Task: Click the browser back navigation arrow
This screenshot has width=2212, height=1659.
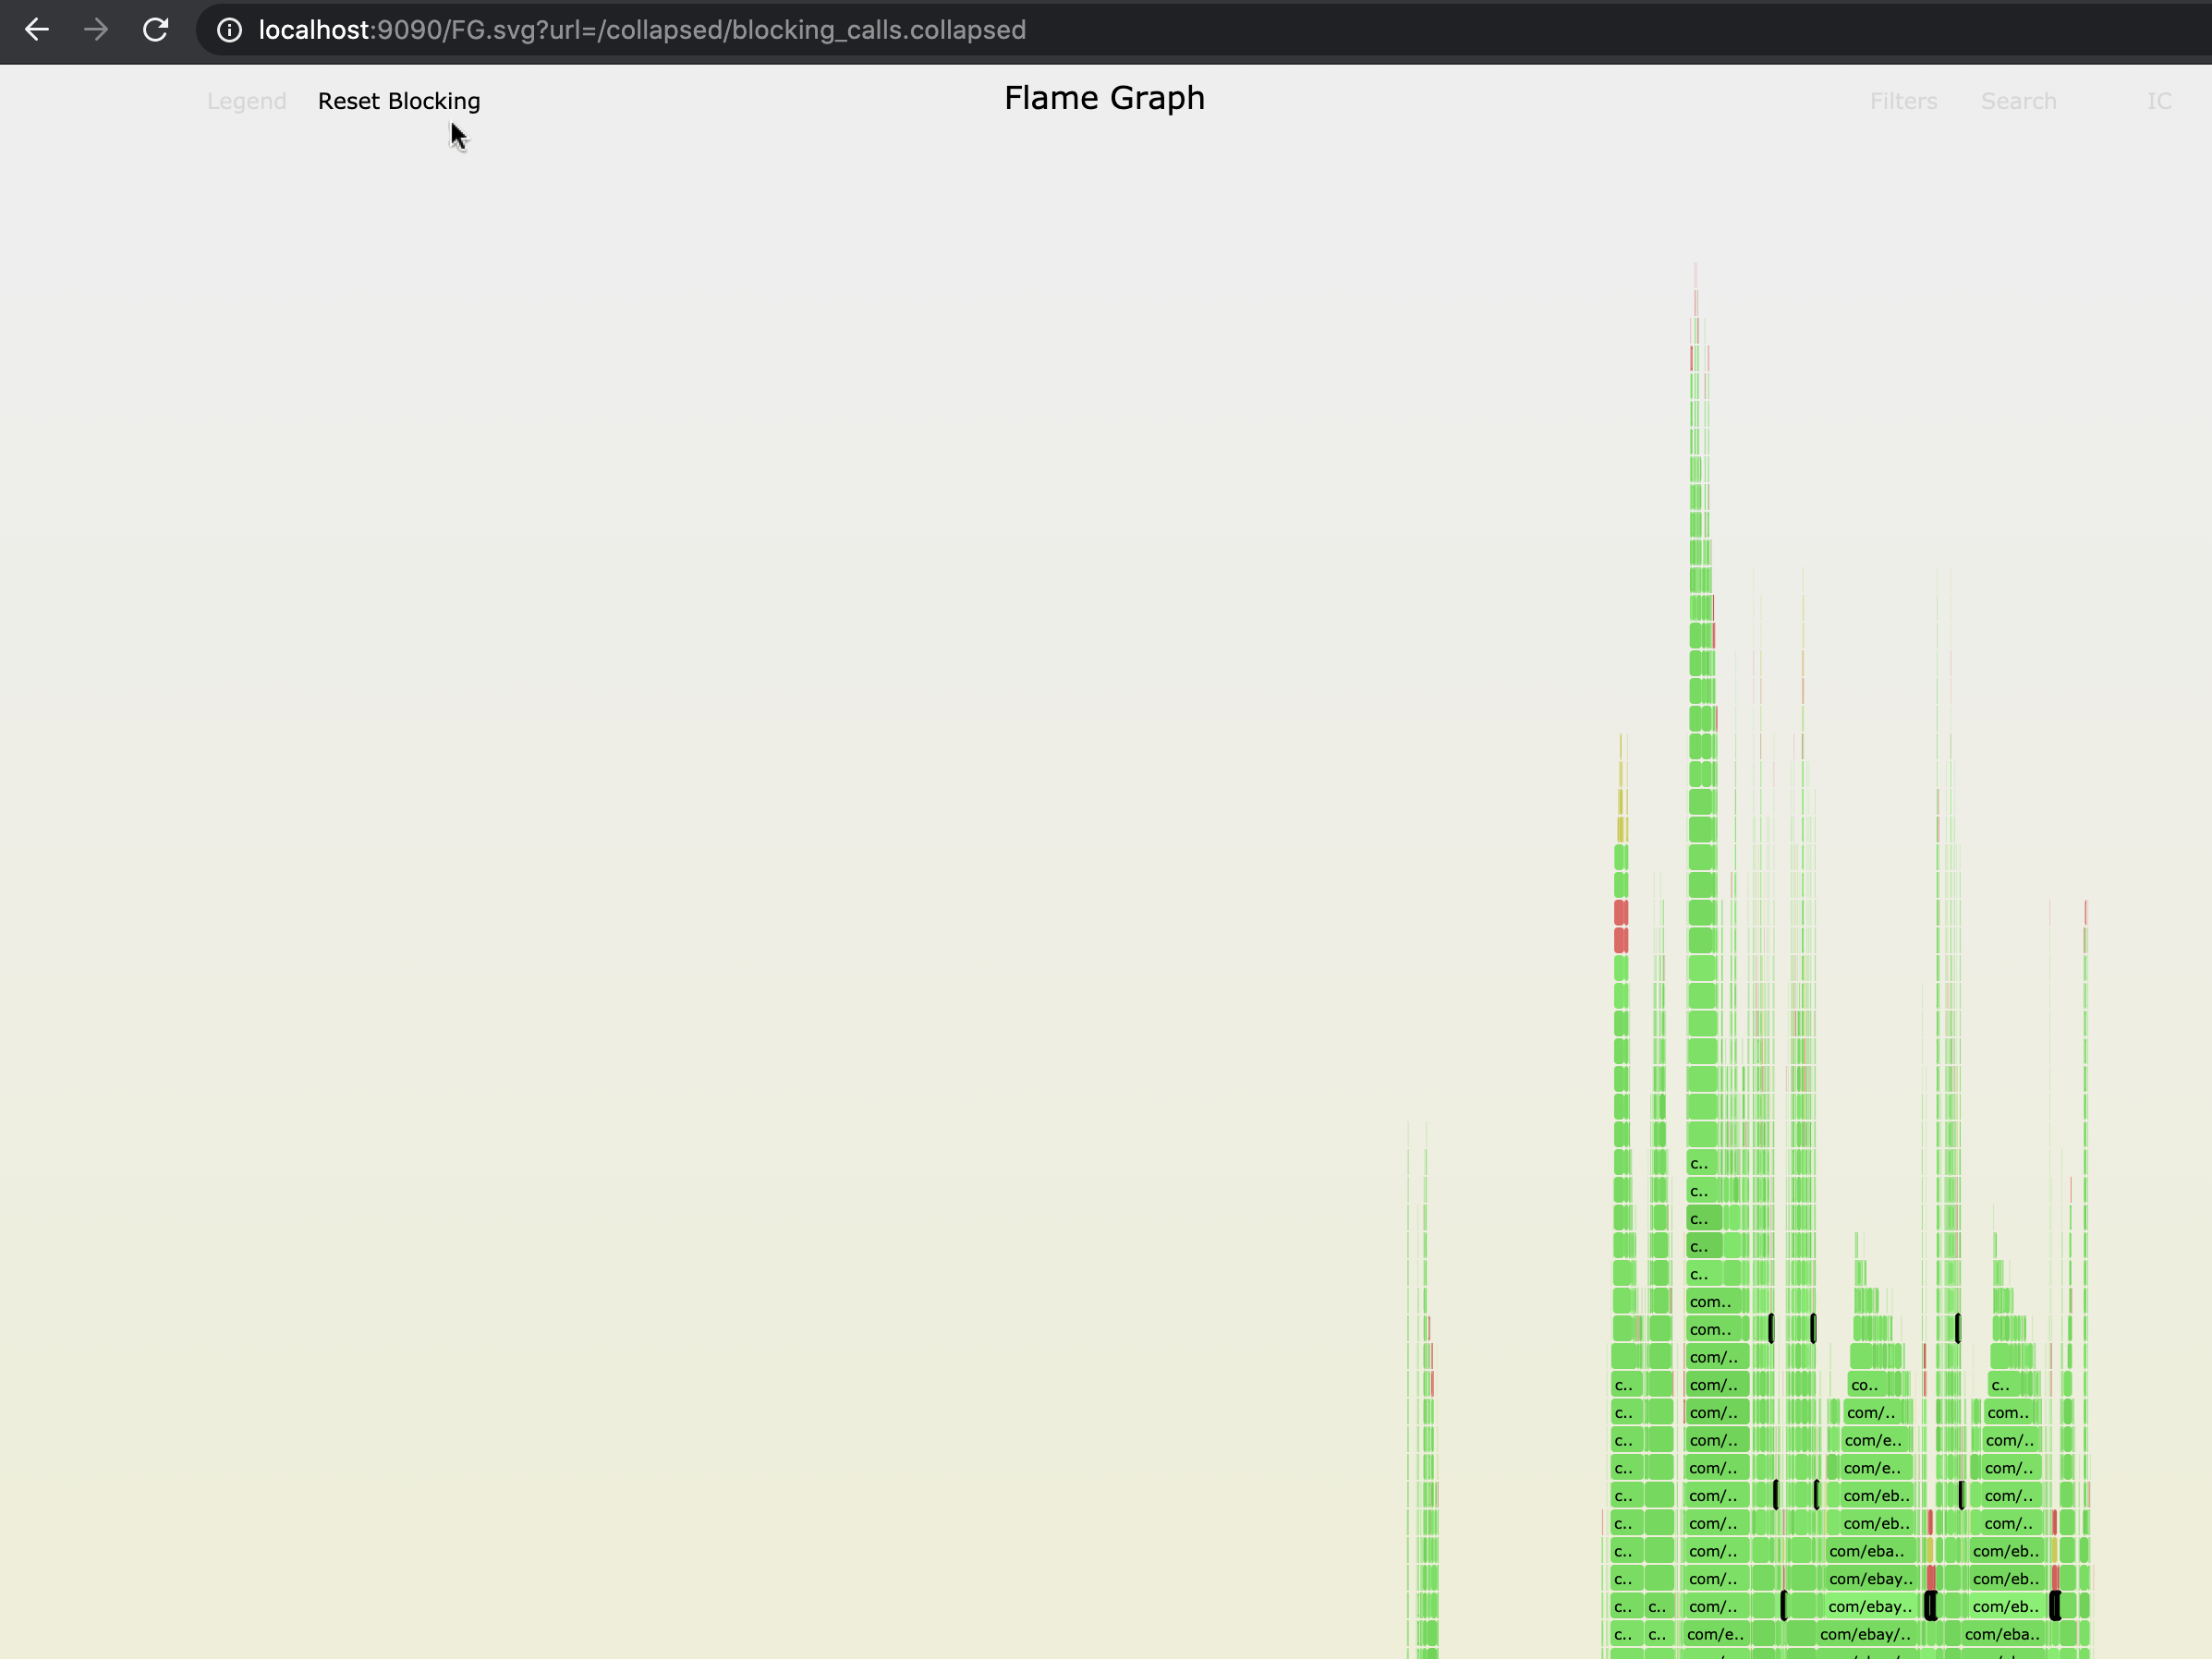Action: 37,30
